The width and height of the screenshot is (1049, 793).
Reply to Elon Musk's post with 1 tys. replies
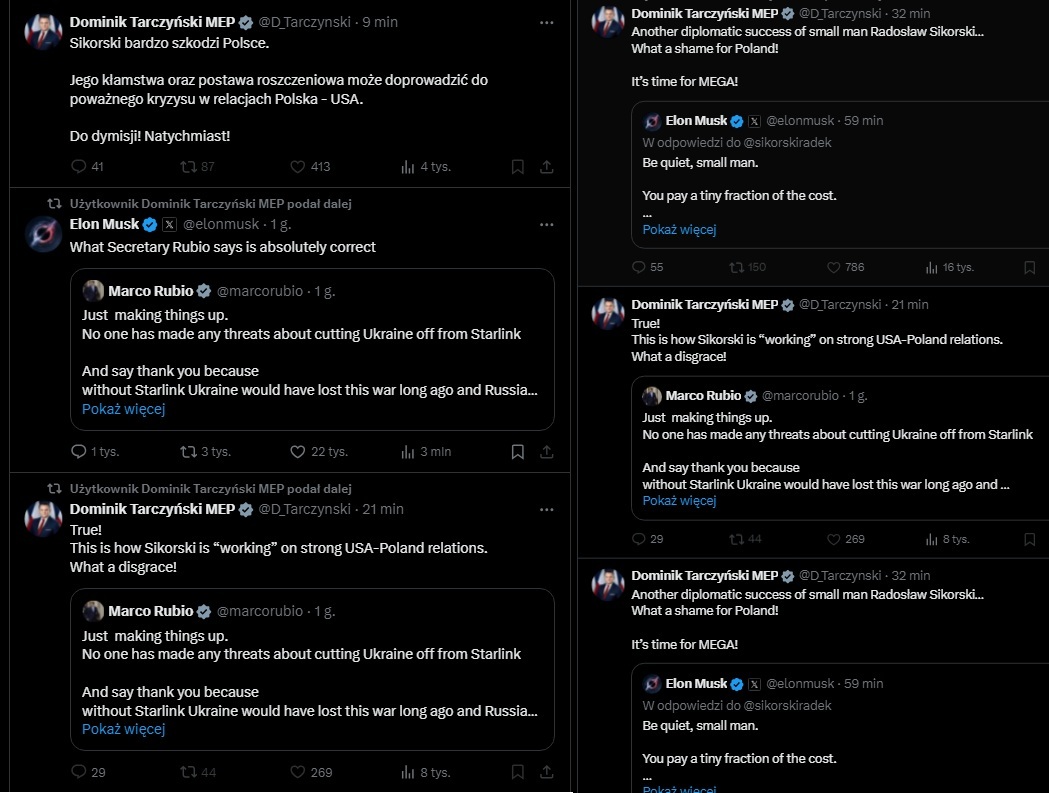[x=80, y=452]
